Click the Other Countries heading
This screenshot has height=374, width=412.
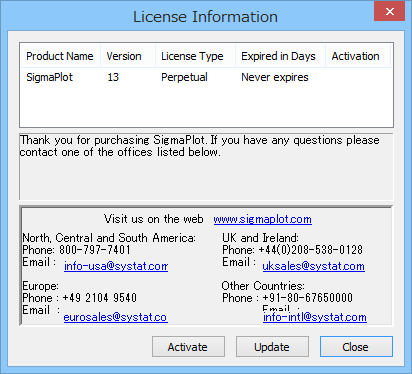pos(263,286)
